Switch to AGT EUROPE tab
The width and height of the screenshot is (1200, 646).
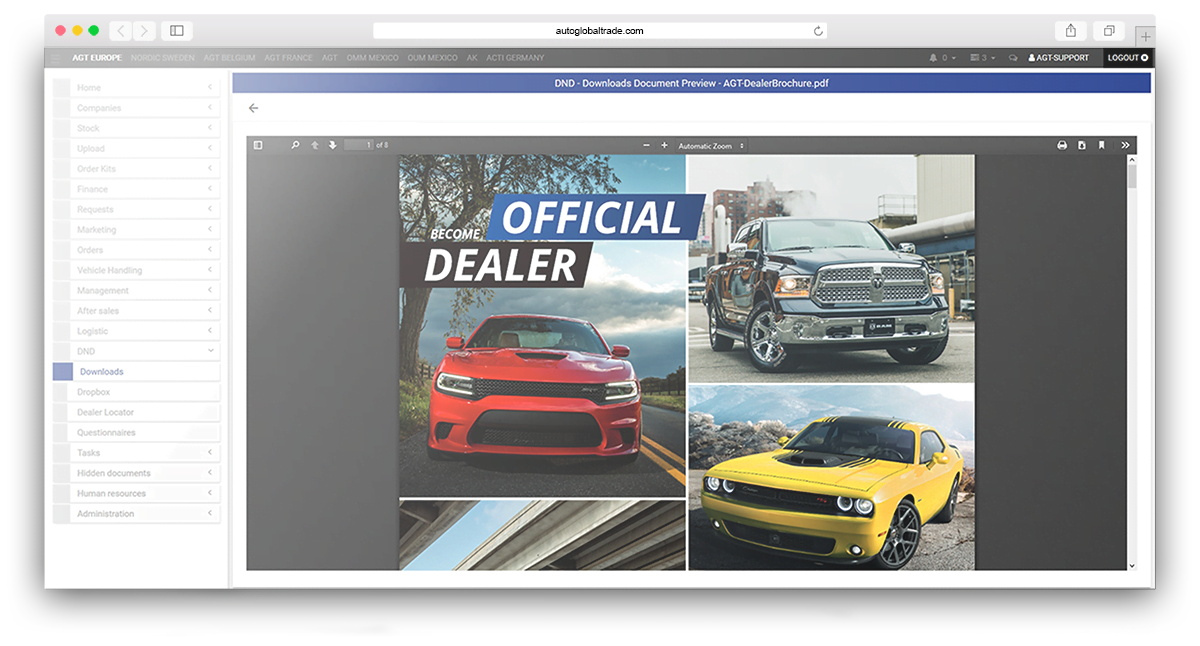[x=95, y=58]
